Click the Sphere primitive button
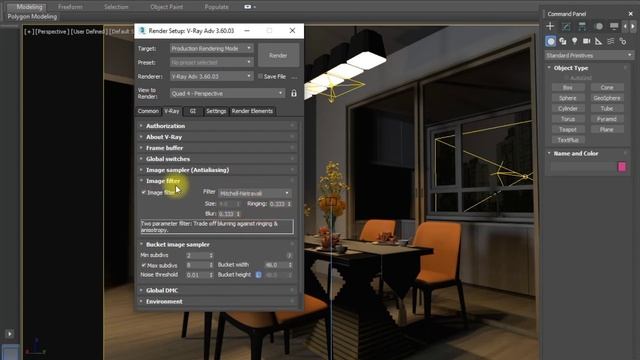Viewport: 640px width, 360px height. pyautogui.click(x=568, y=98)
